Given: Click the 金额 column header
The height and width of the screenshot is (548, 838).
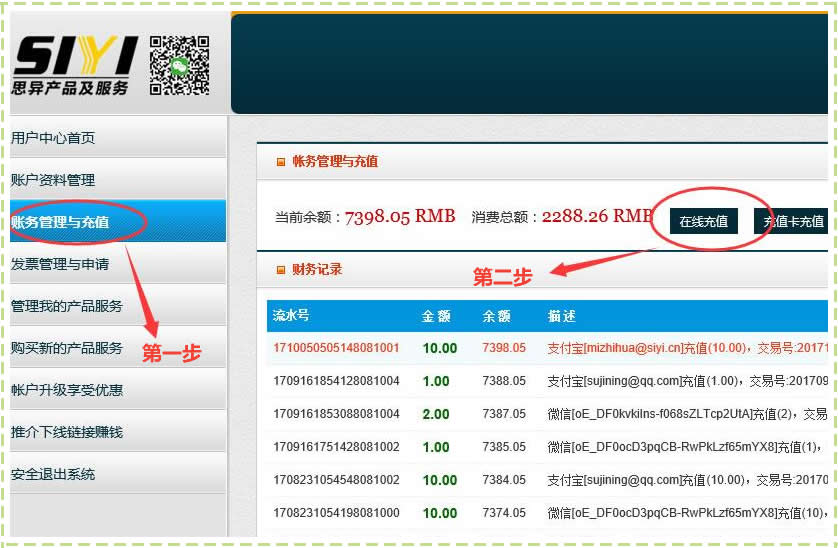Looking at the screenshot, I should coord(436,316).
